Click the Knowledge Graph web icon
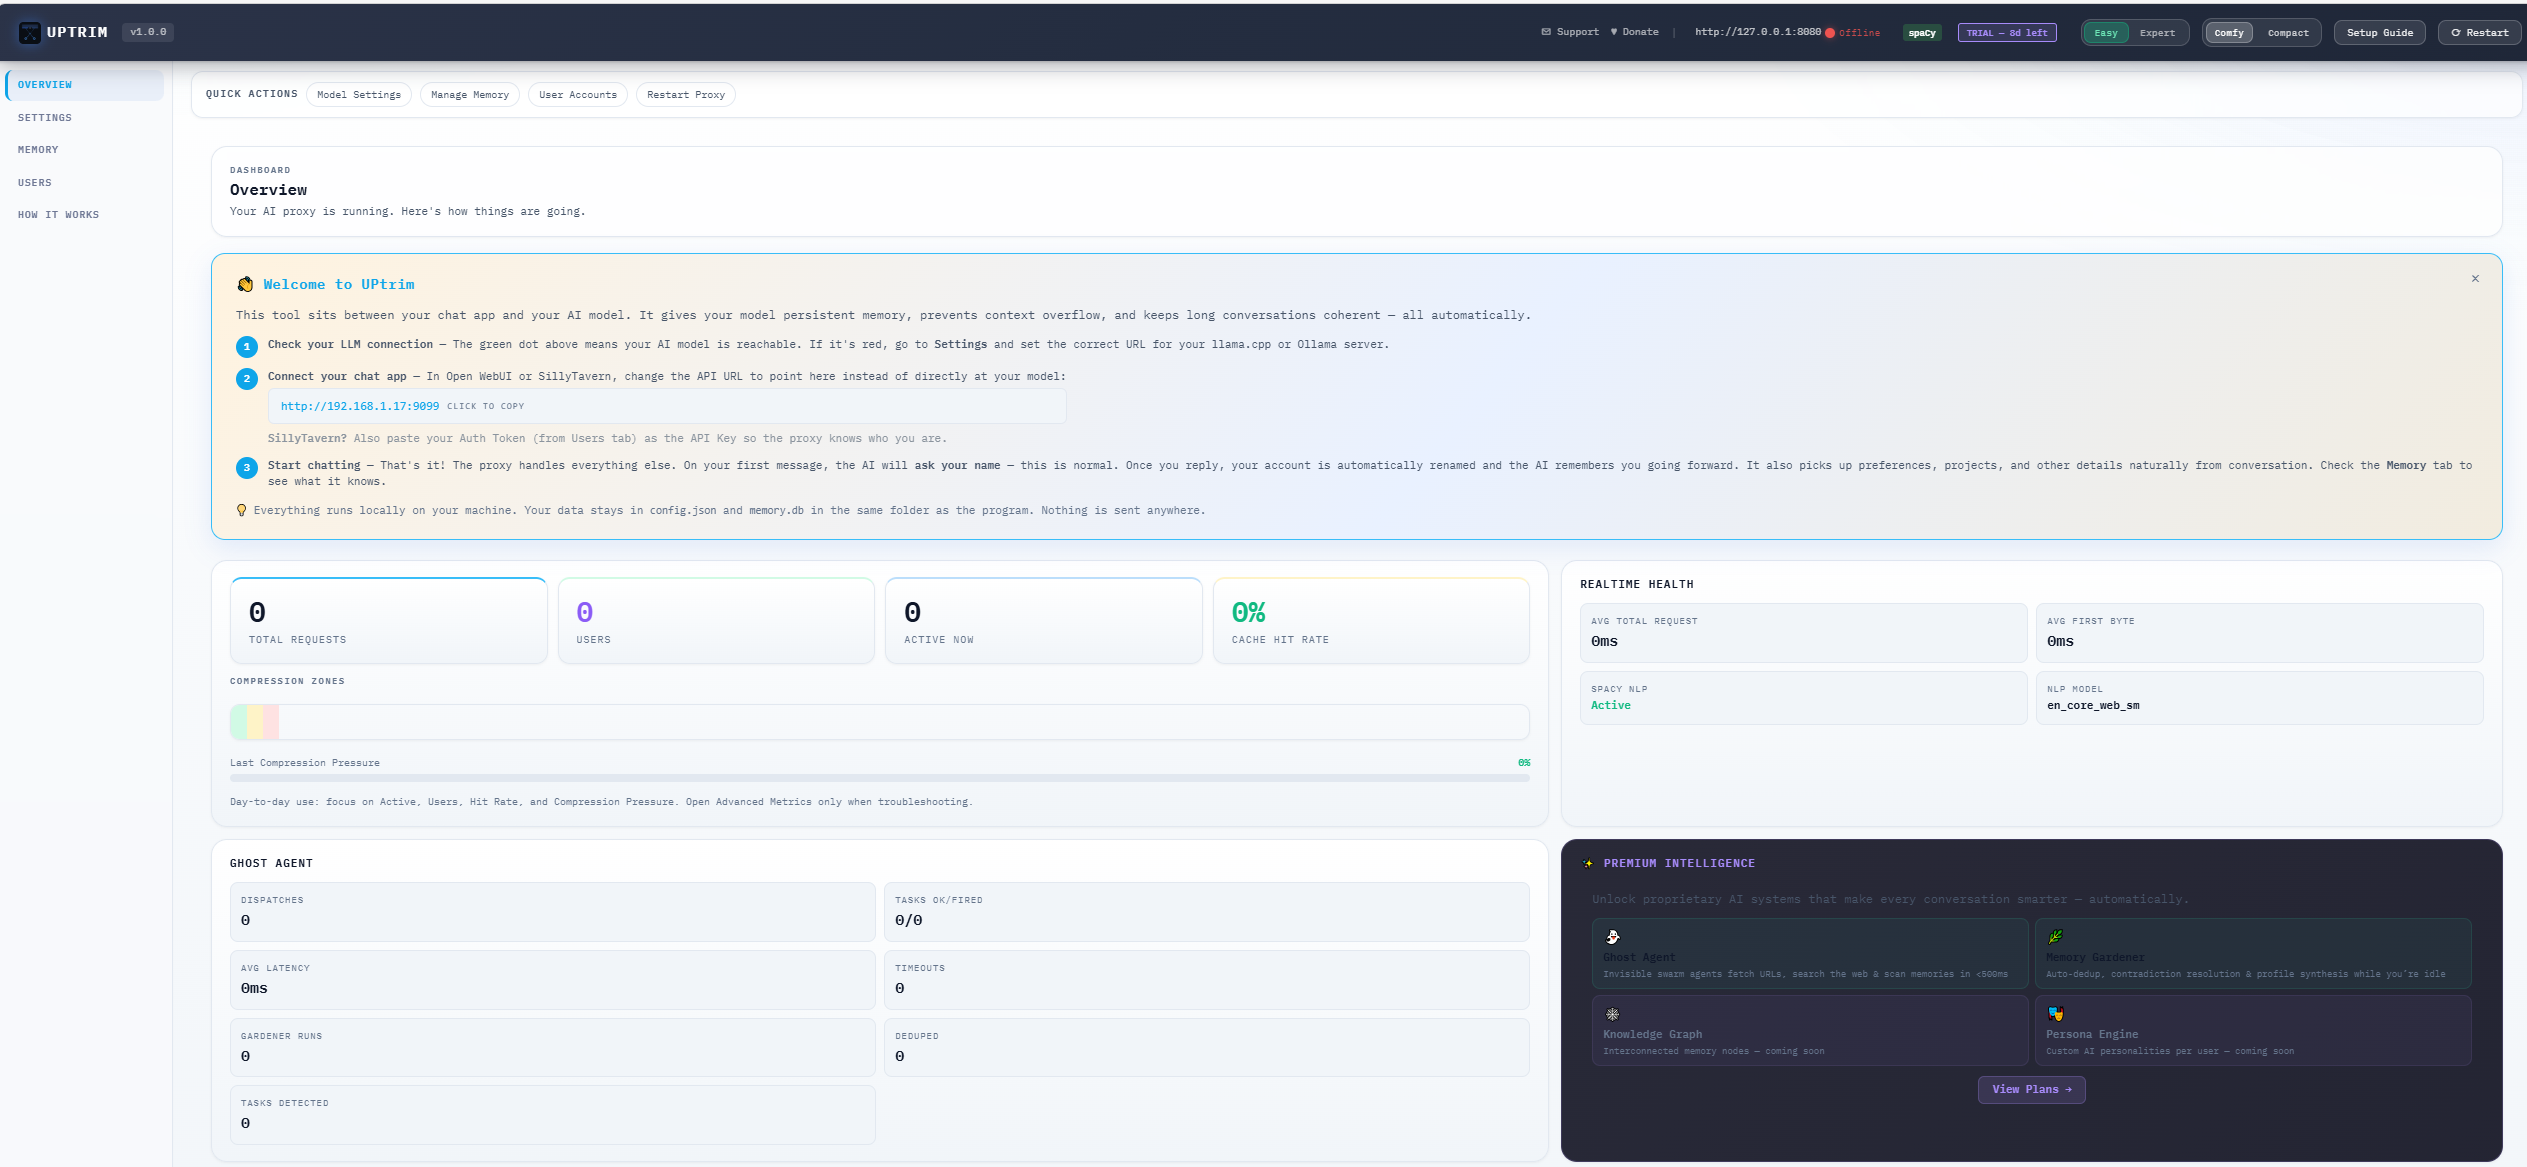Viewport: 2527px width, 1167px height. click(x=1612, y=1014)
